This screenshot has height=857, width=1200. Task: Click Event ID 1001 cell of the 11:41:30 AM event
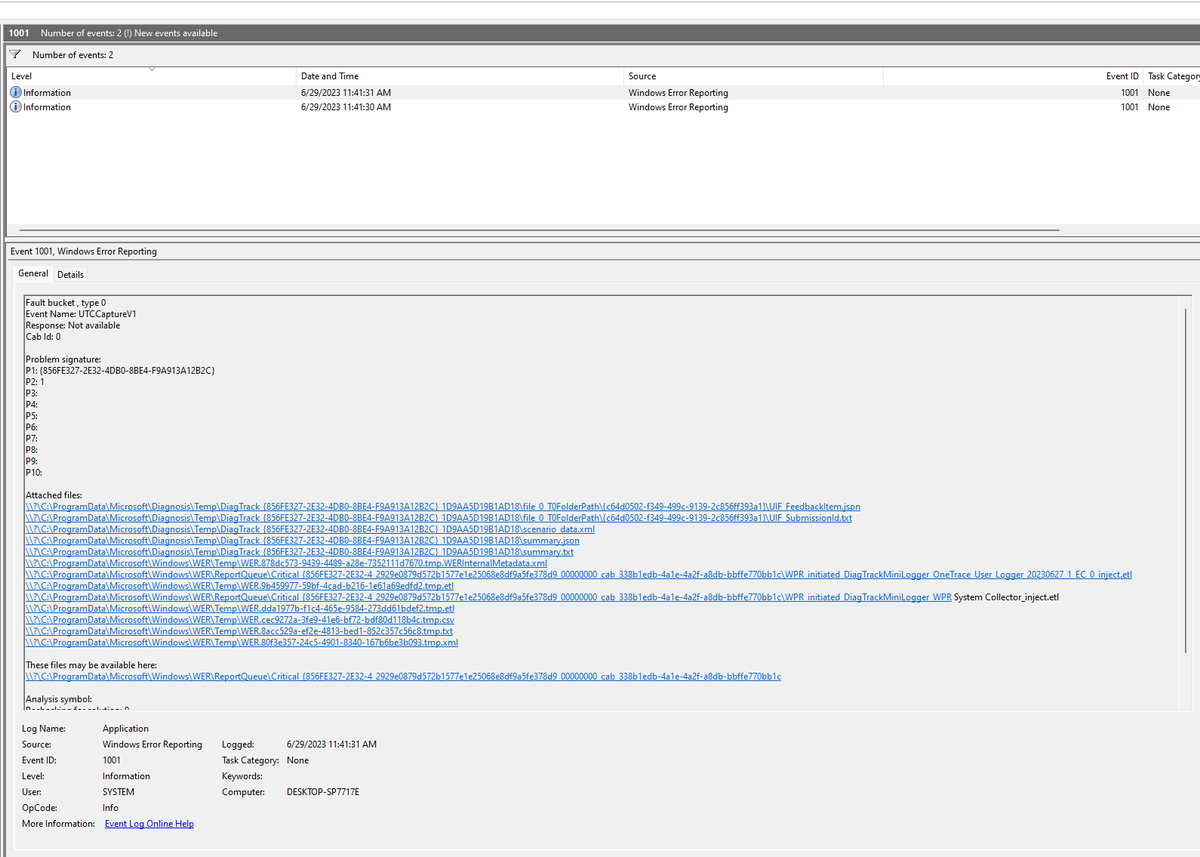point(1130,107)
